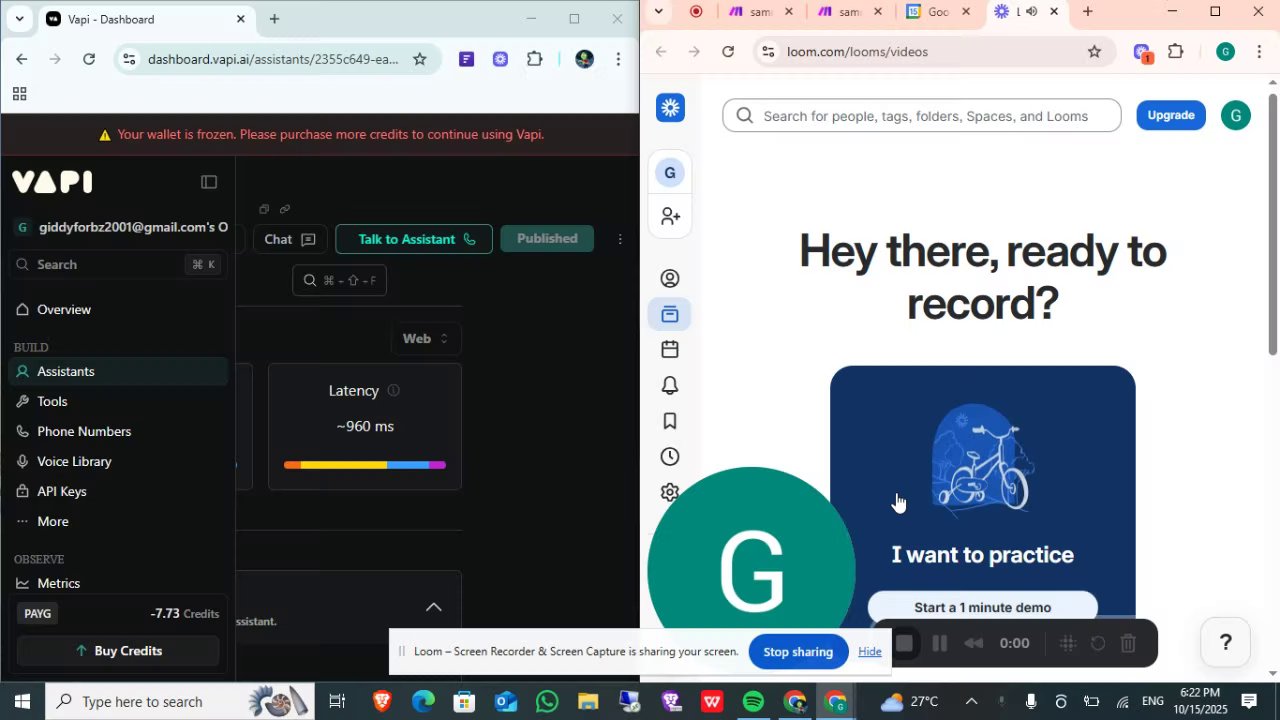Open the Loom notifications bell
The width and height of the screenshot is (1280, 720).
[670, 385]
